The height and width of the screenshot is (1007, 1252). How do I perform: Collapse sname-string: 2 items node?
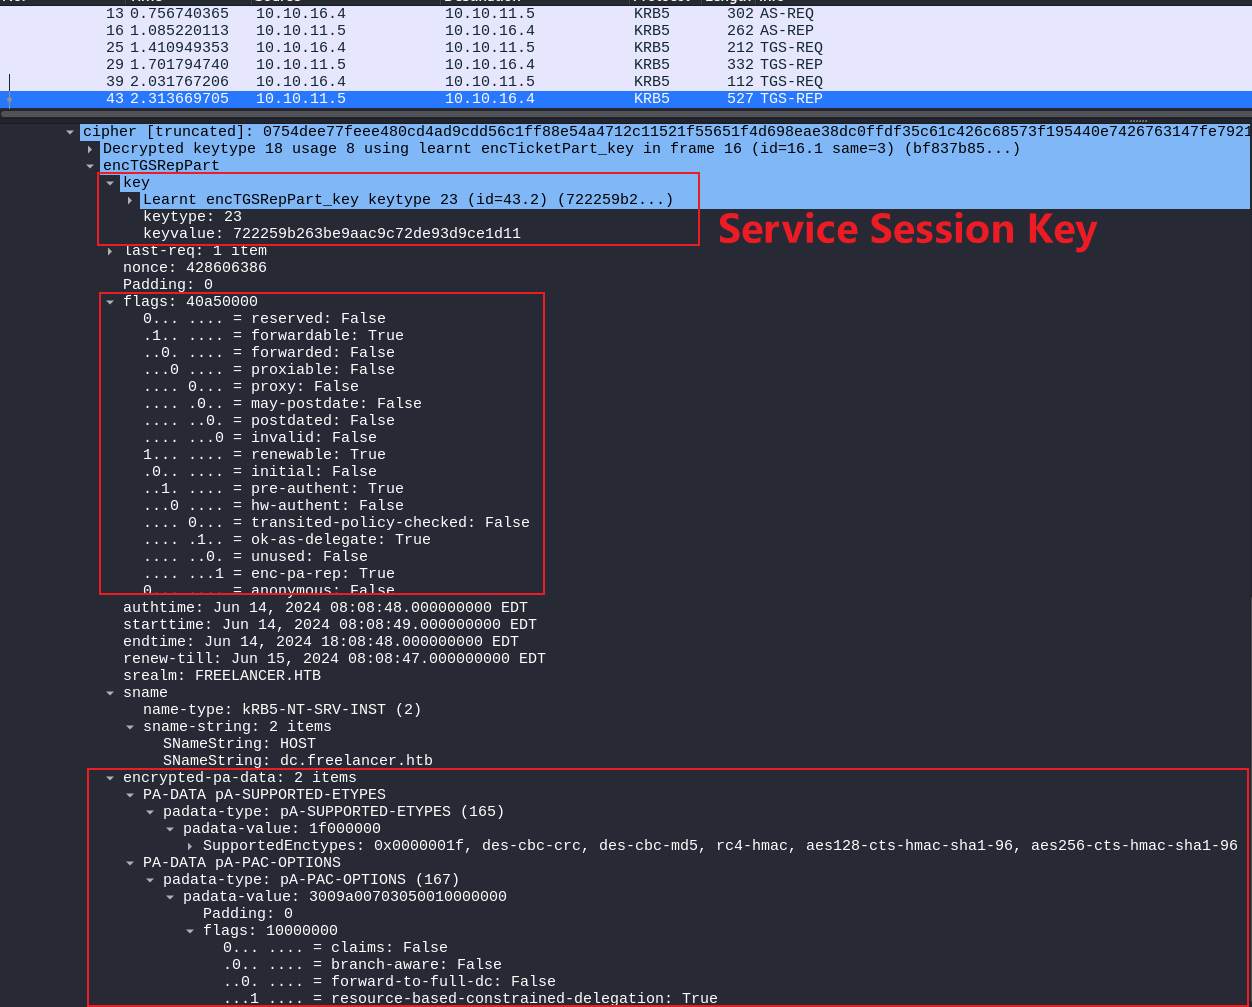130,727
